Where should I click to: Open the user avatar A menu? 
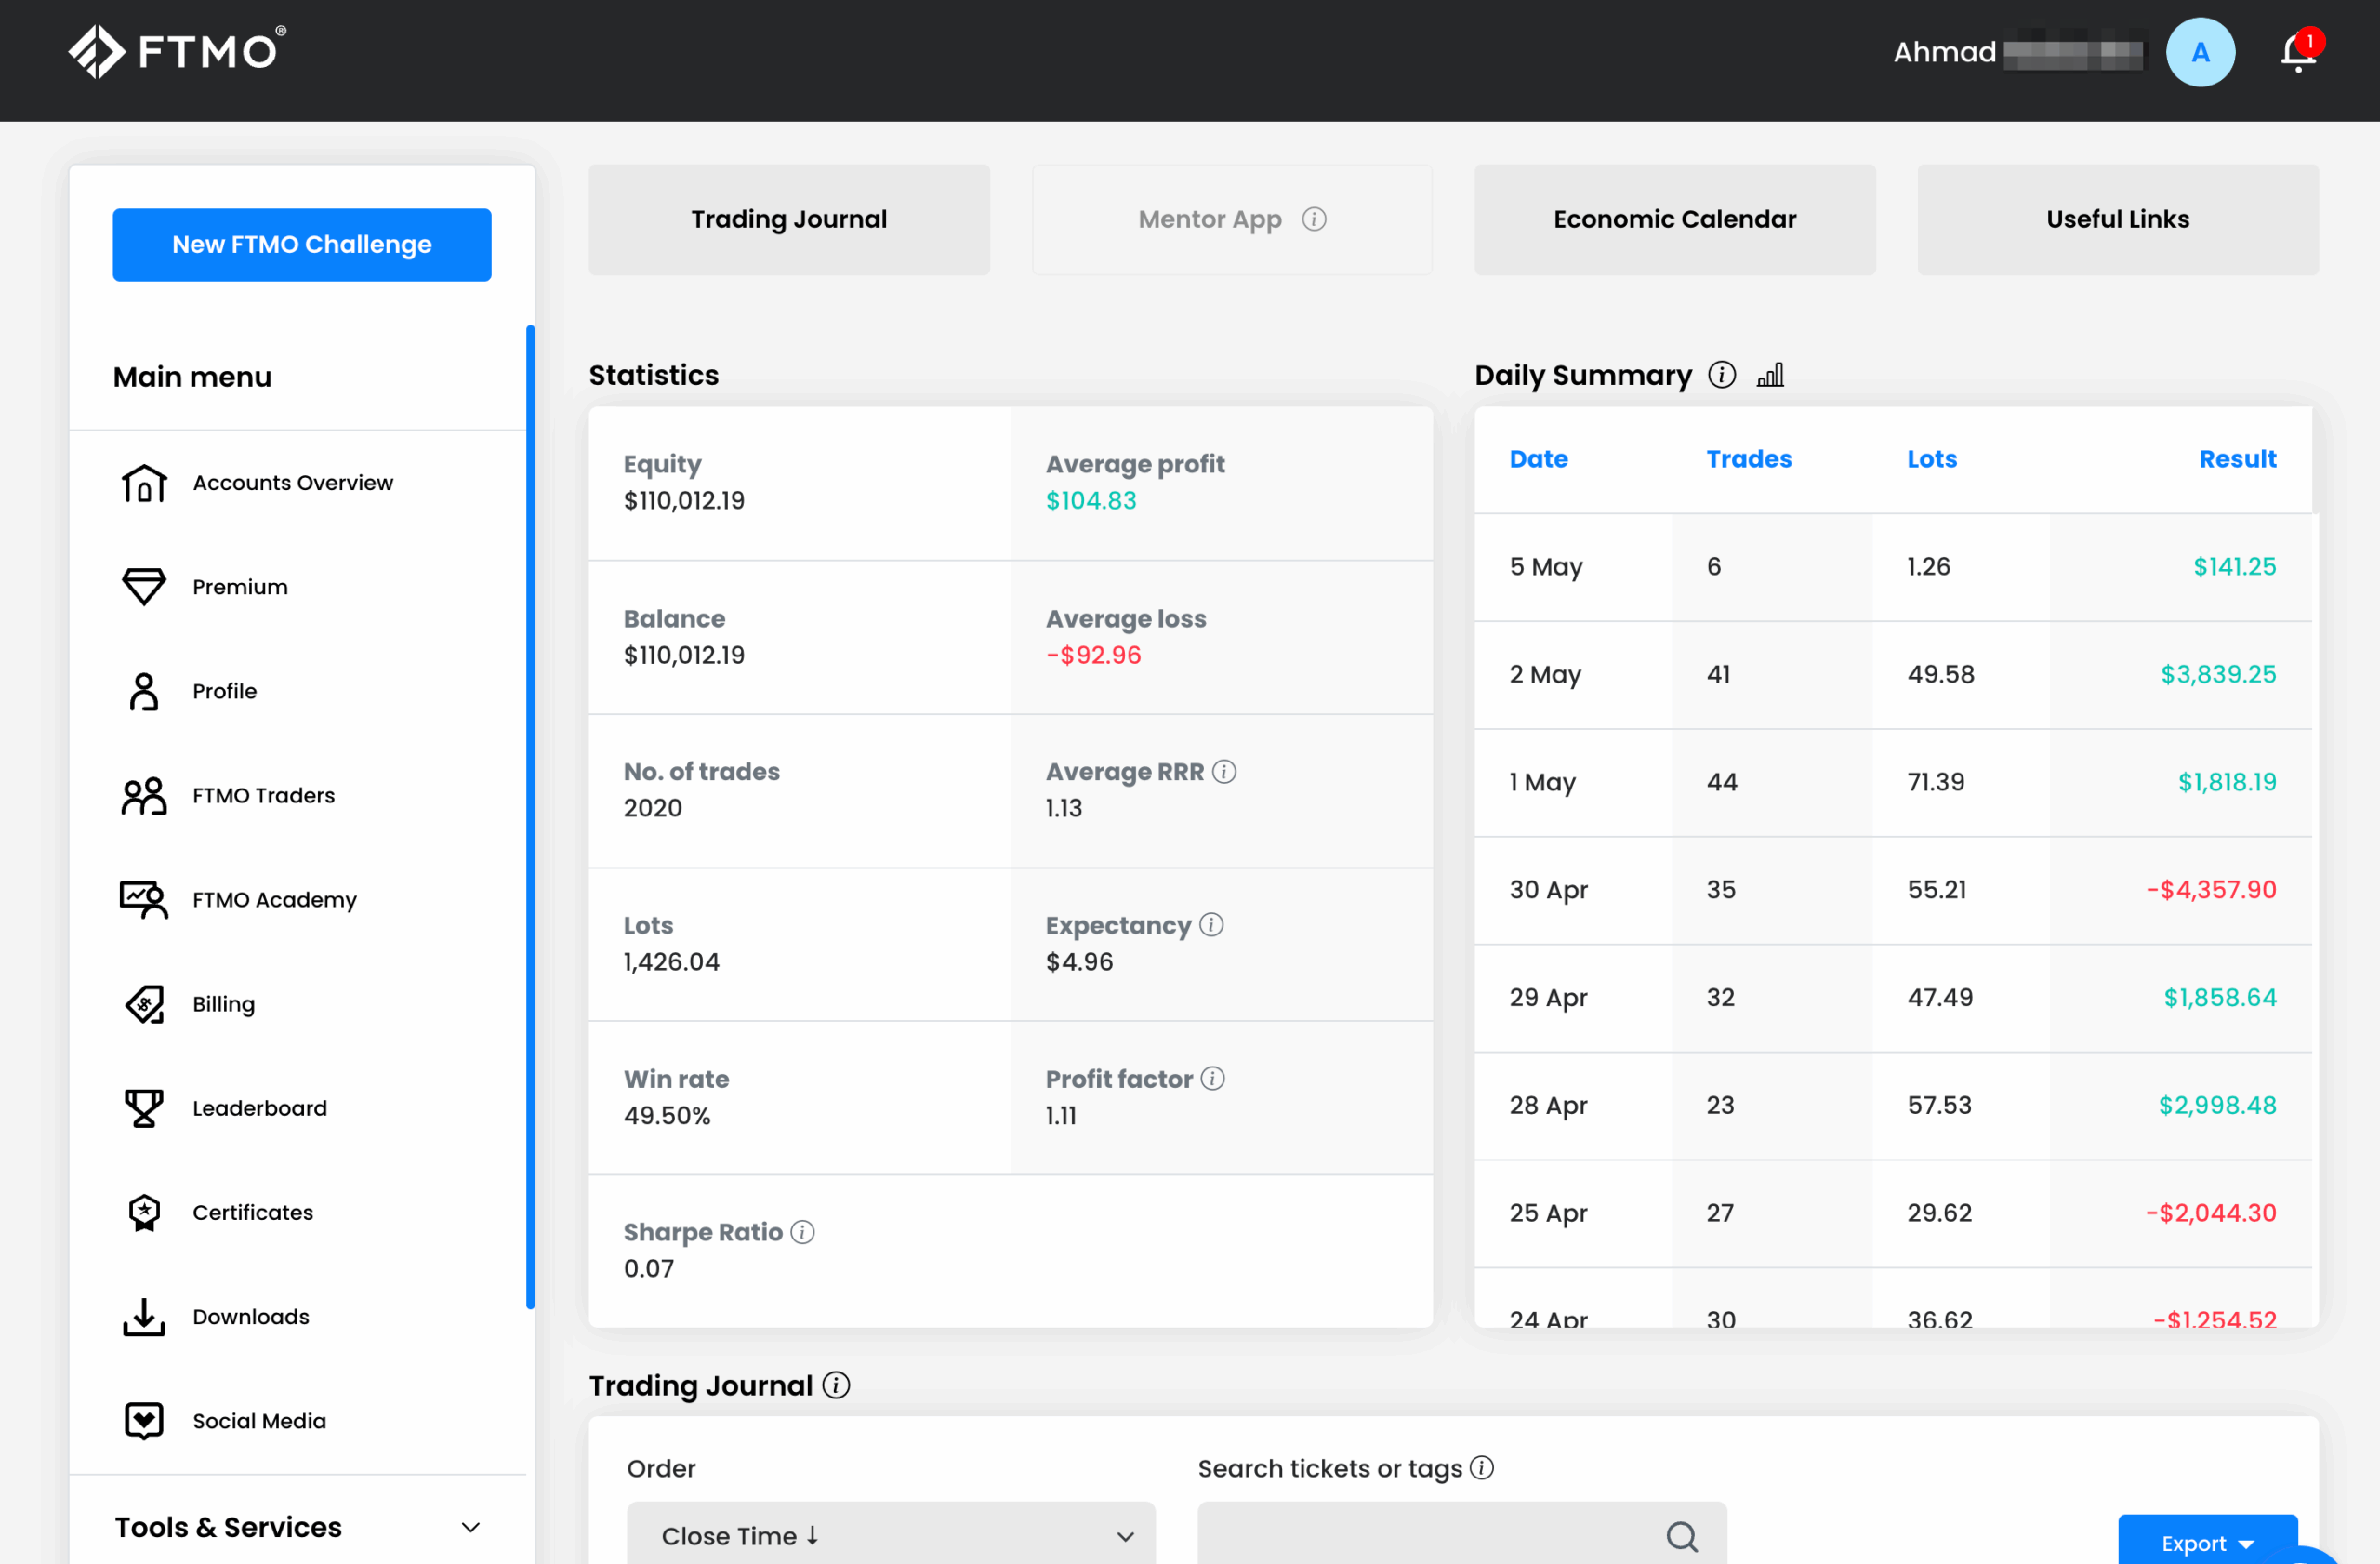(2200, 52)
